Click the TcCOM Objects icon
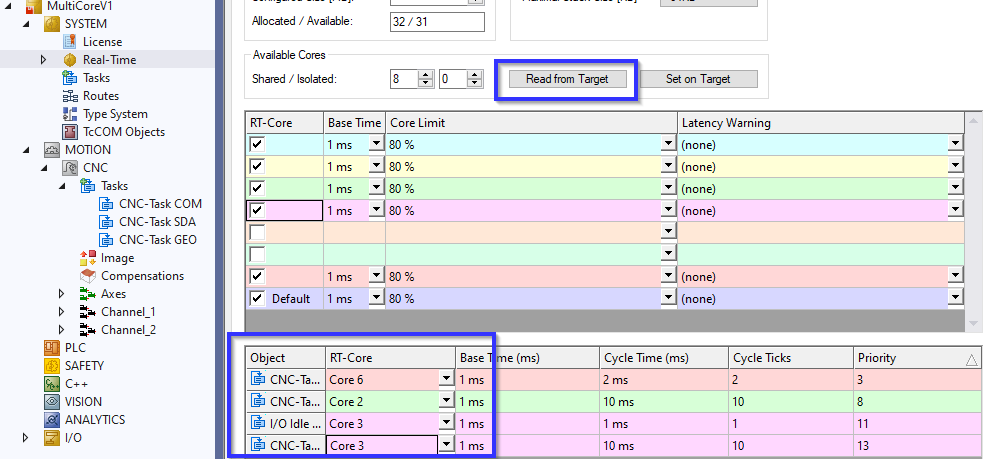 coord(70,132)
